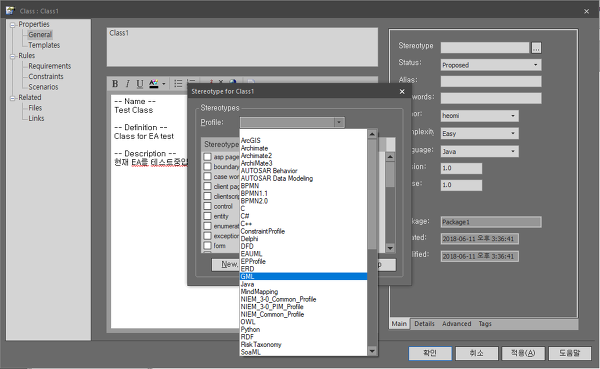
Task: Click profile list scrollbar up arrow
Action: point(372,134)
